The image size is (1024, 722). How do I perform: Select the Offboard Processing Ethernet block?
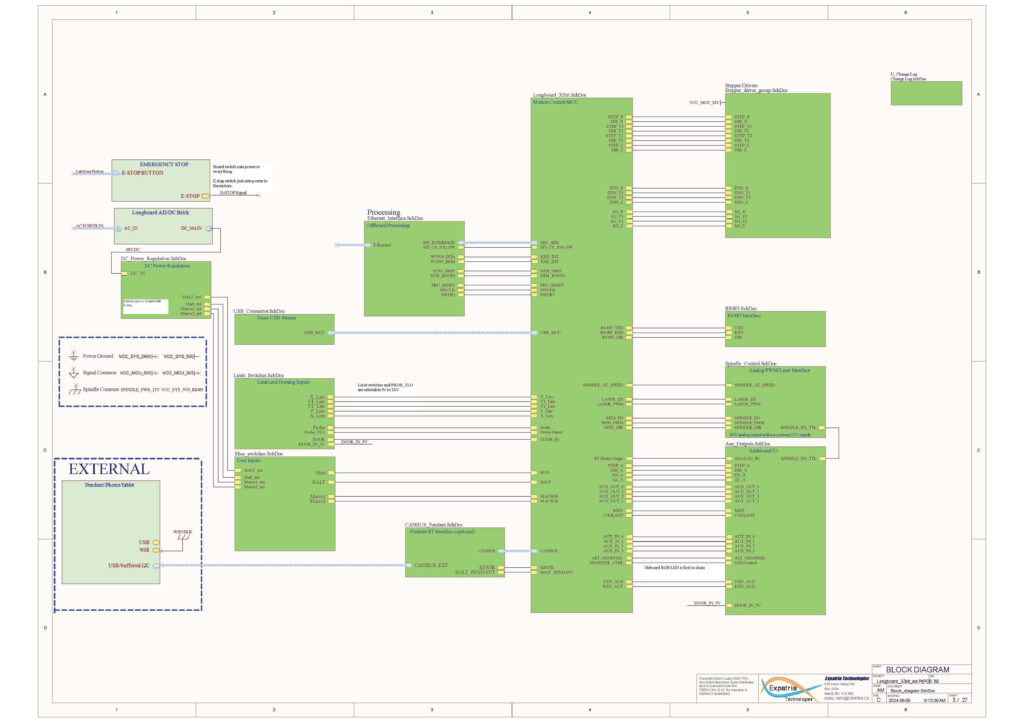[414, 270]
